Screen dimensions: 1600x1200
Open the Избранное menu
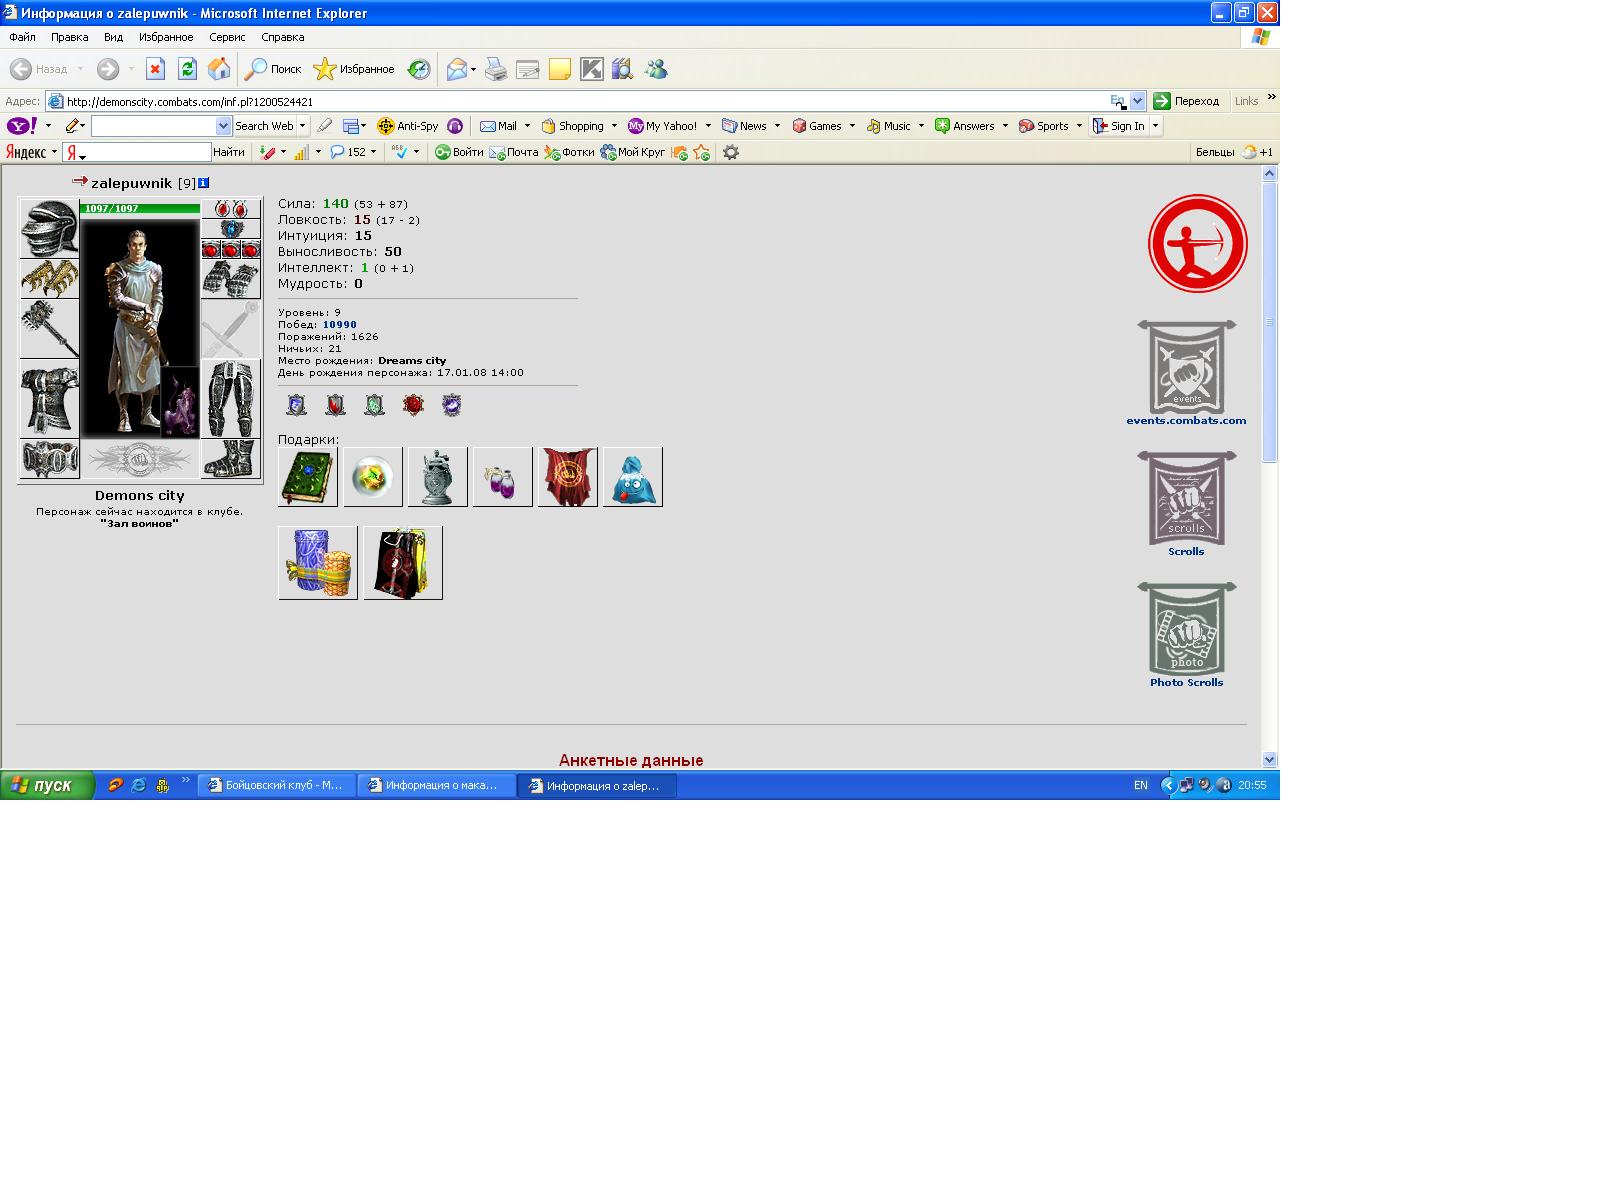[166, 37]
